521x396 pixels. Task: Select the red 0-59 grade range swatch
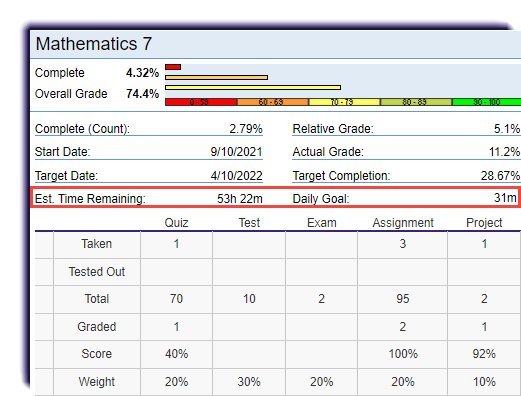[x=201, y=102]
